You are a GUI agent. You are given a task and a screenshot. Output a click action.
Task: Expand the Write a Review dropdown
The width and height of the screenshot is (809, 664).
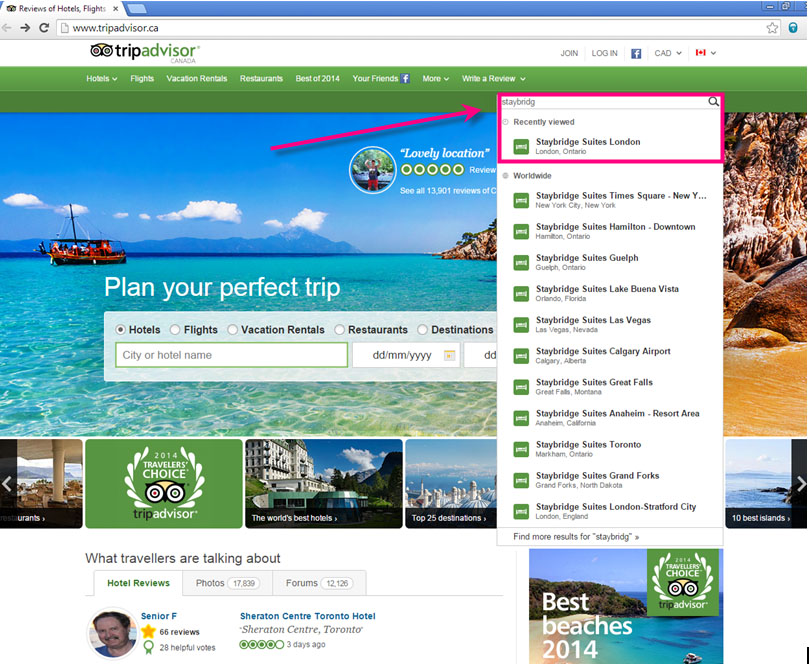494,79
